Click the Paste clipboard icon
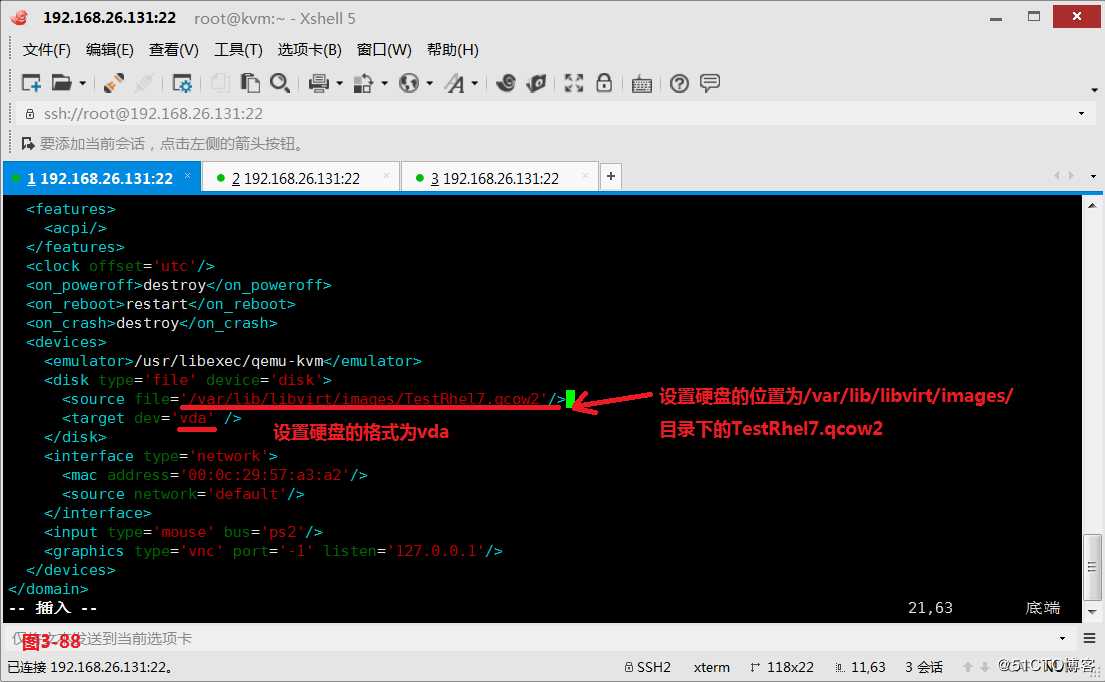 click(x=249, y=83)
